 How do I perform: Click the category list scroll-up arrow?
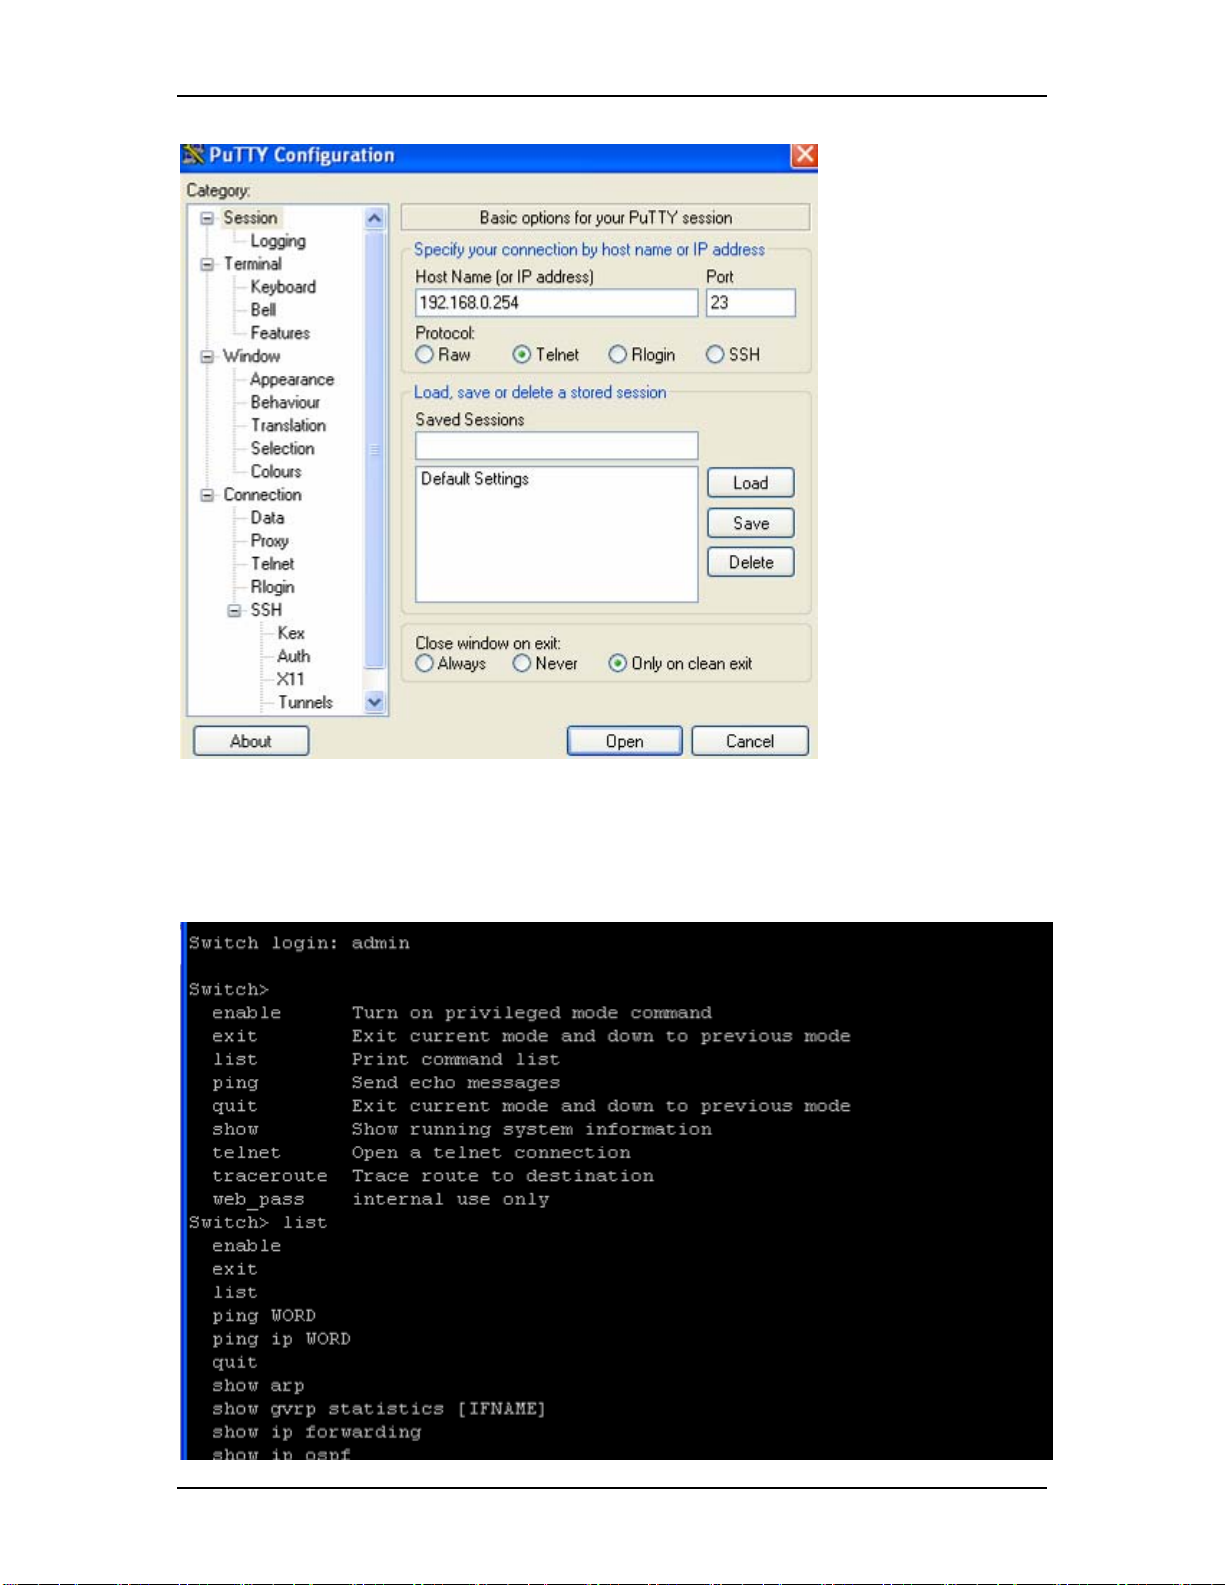[x=375, y=218]
